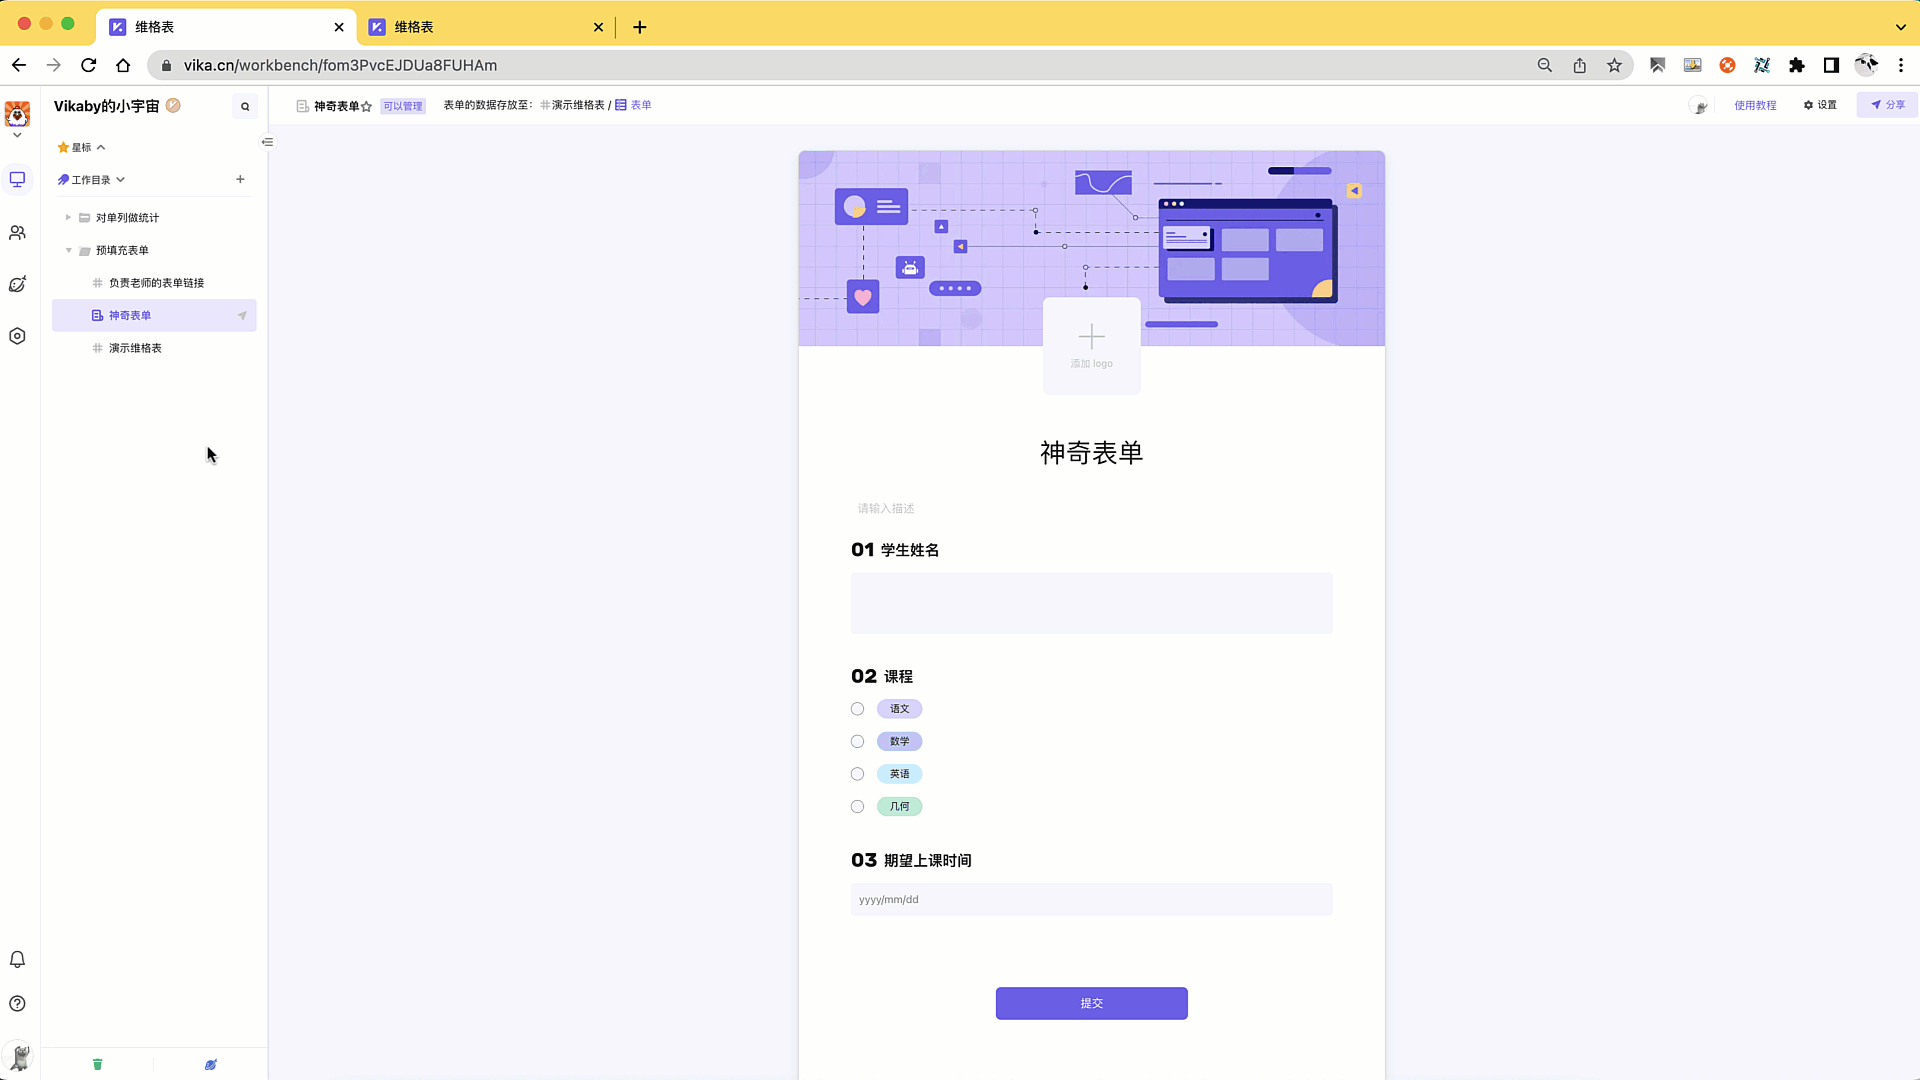
Task: Click the 可以管理 permission tag
Action: tap(403, 106)
